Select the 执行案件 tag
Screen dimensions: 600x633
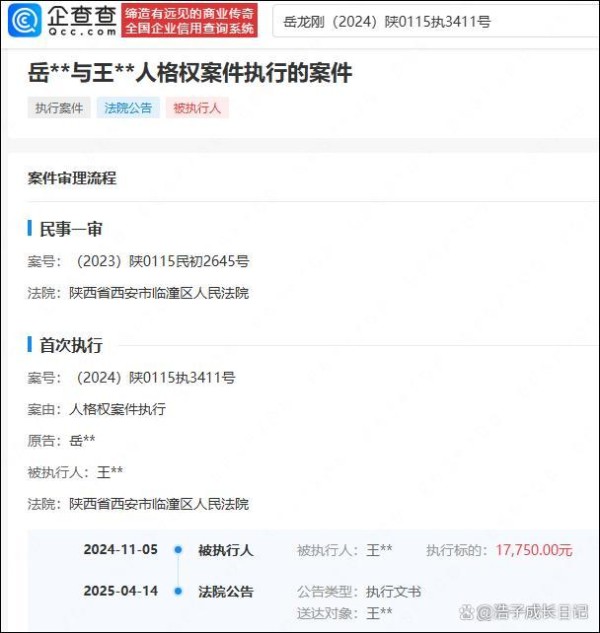tap(59, 108)
